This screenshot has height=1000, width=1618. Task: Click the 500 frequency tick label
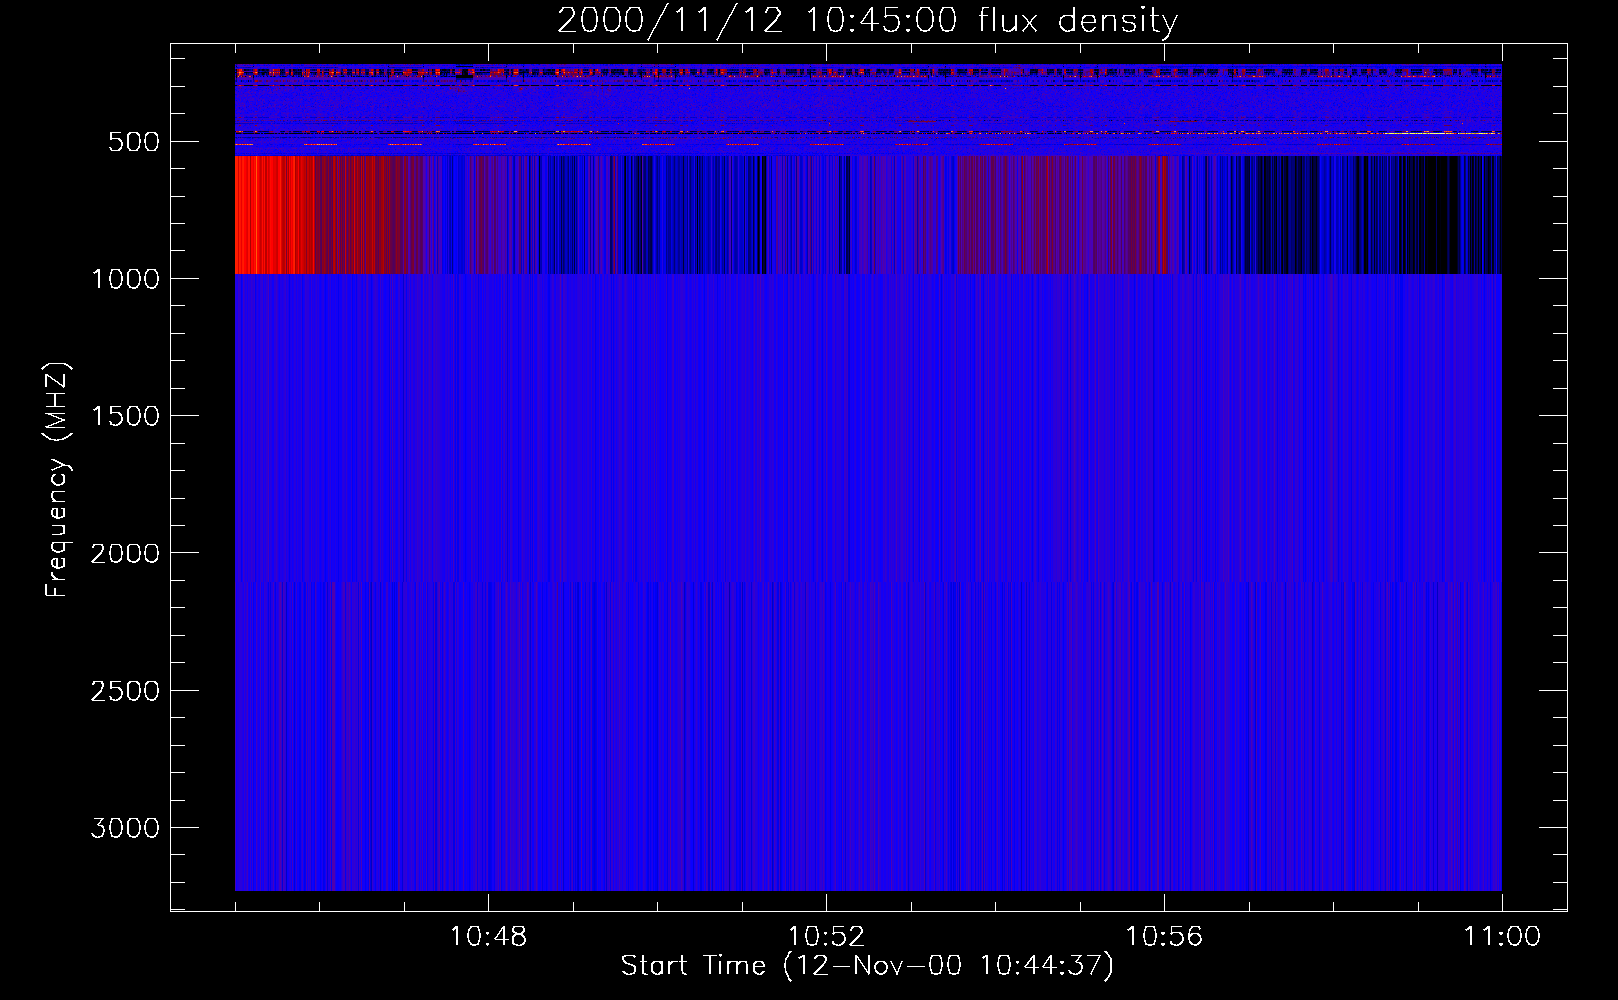(134, 142)
